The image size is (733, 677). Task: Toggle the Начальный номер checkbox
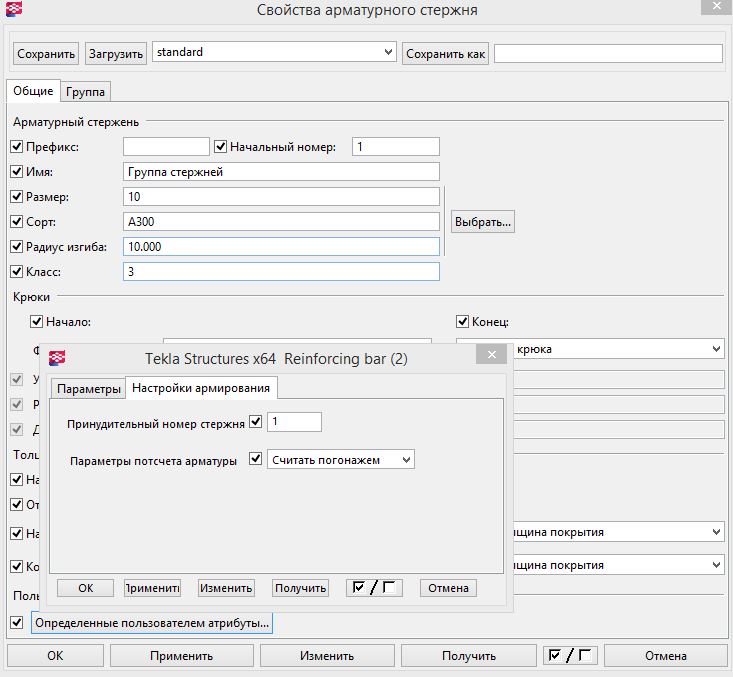tap(221, 147)
